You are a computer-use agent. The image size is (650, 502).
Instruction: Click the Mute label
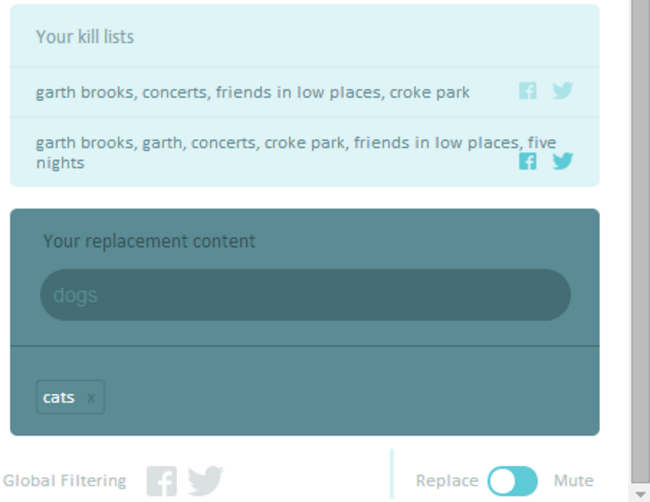[574, 481]
